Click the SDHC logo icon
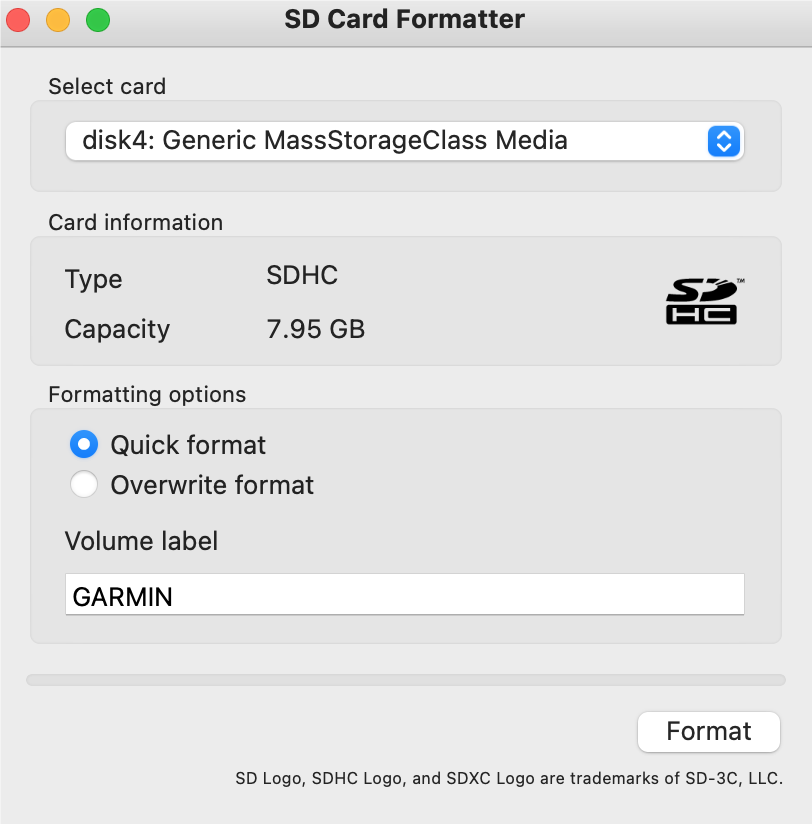Viewport: 812px width, 824px height. (x=704, y=301)
